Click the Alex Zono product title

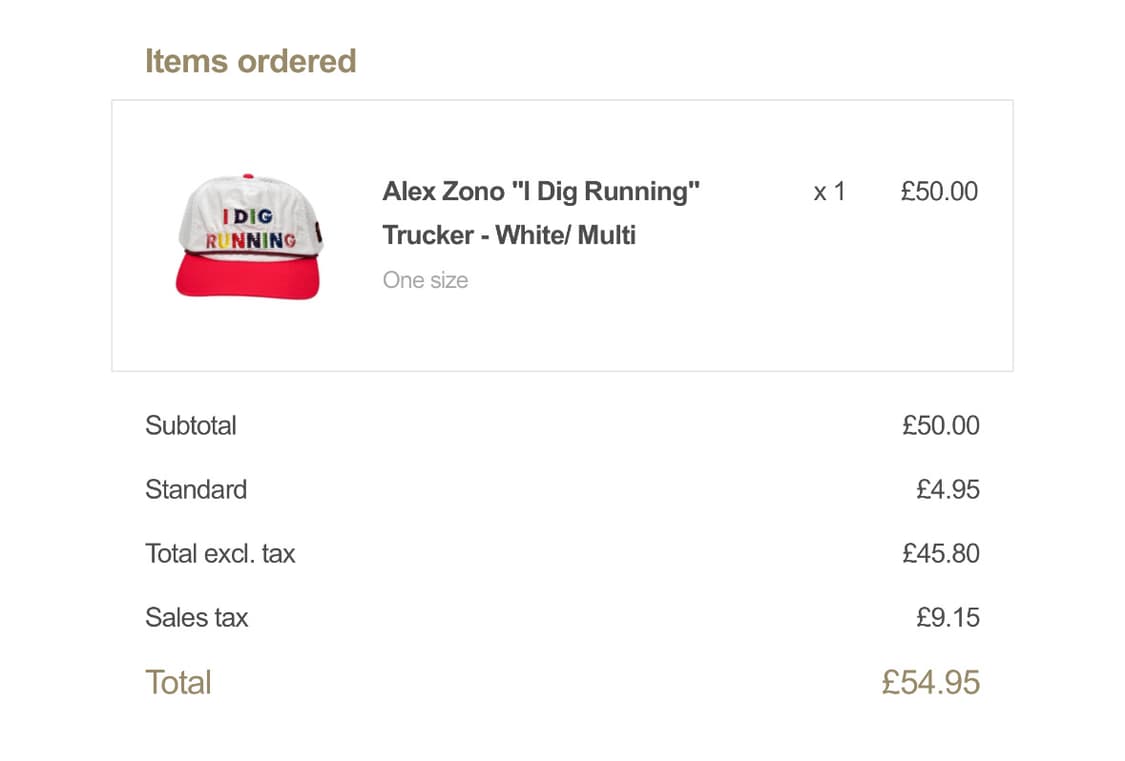point(541,191)
